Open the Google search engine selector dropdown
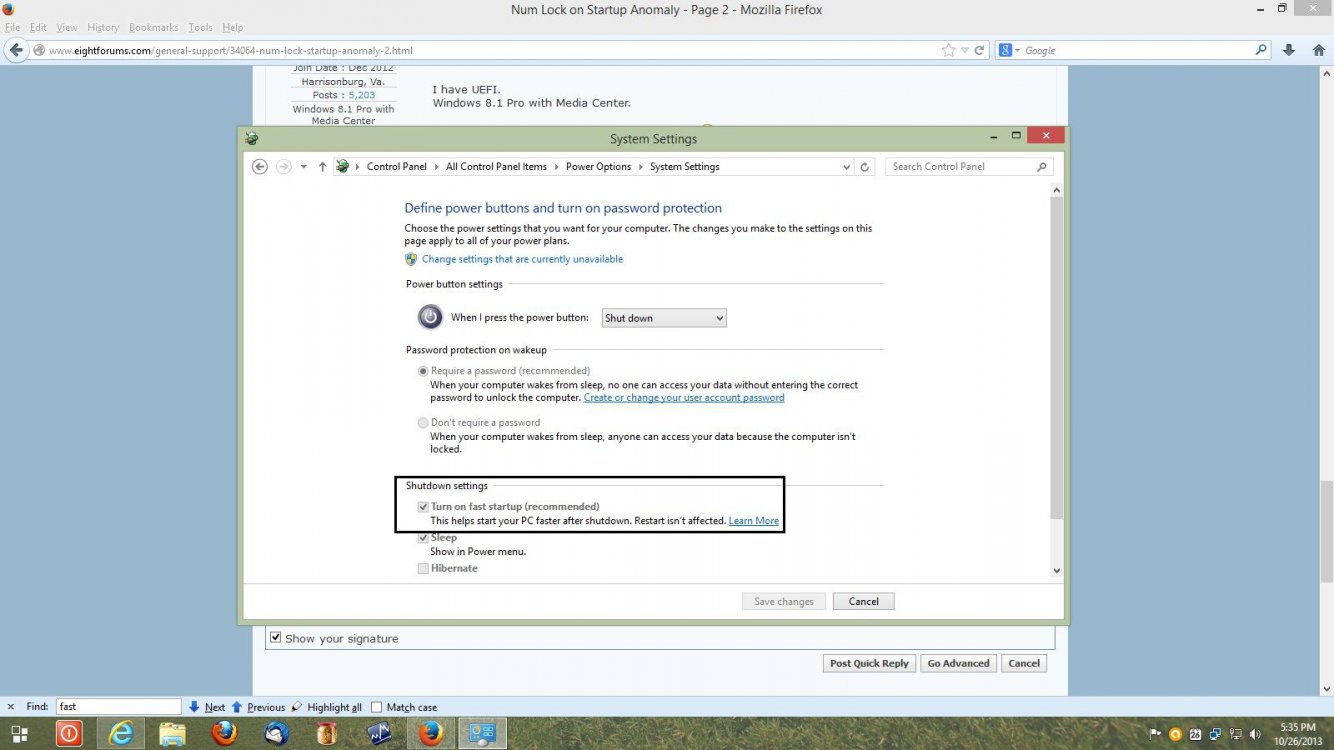 (1010, 50)
